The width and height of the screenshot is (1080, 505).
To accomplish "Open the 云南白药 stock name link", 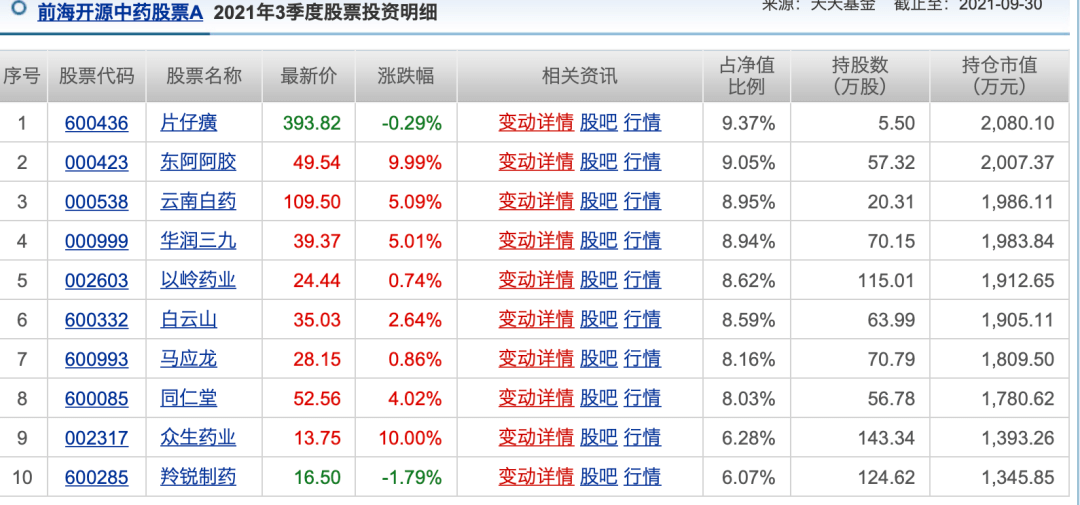I will [198, 202].
